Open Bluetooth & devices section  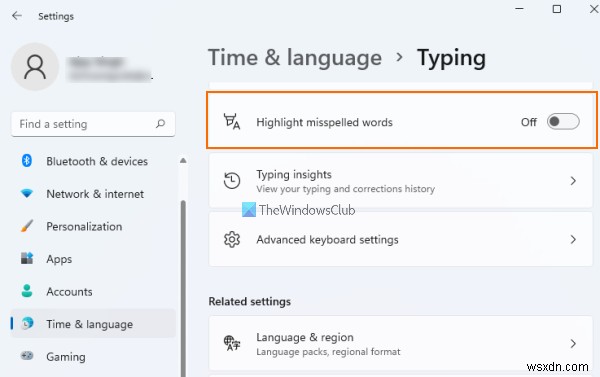tap(93, 161)
